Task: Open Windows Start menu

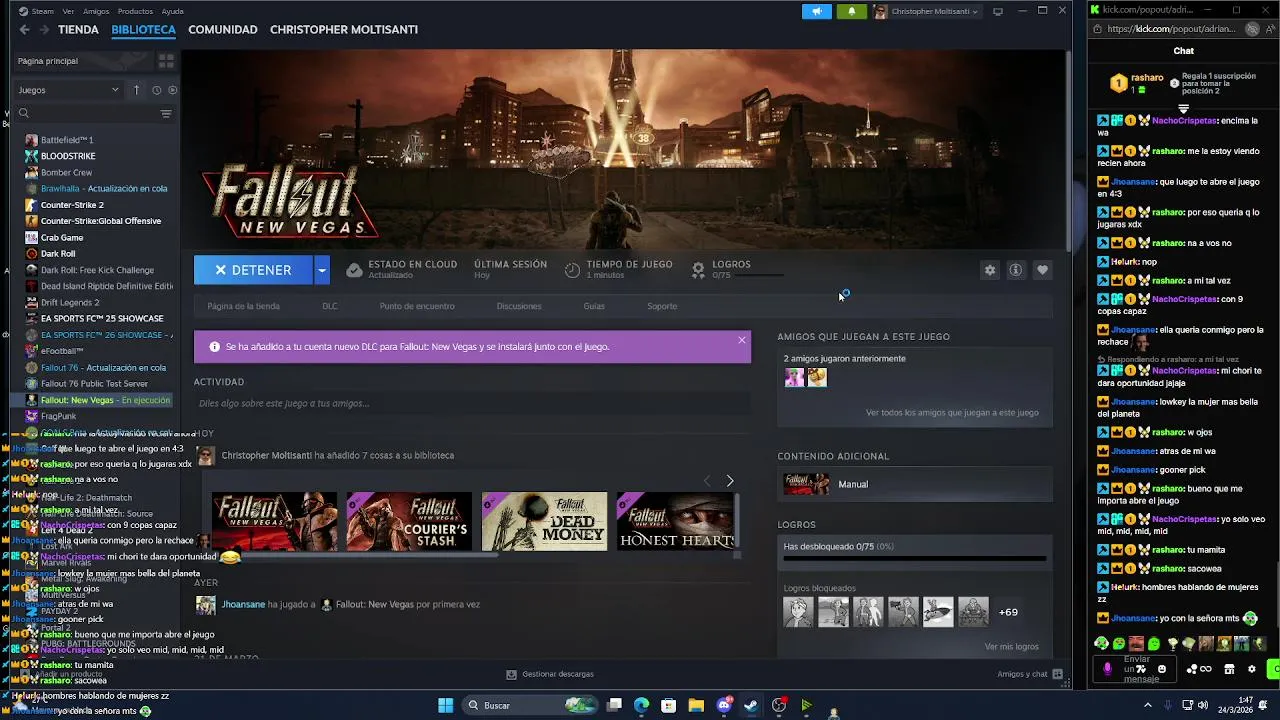Action: coord(446,705)
